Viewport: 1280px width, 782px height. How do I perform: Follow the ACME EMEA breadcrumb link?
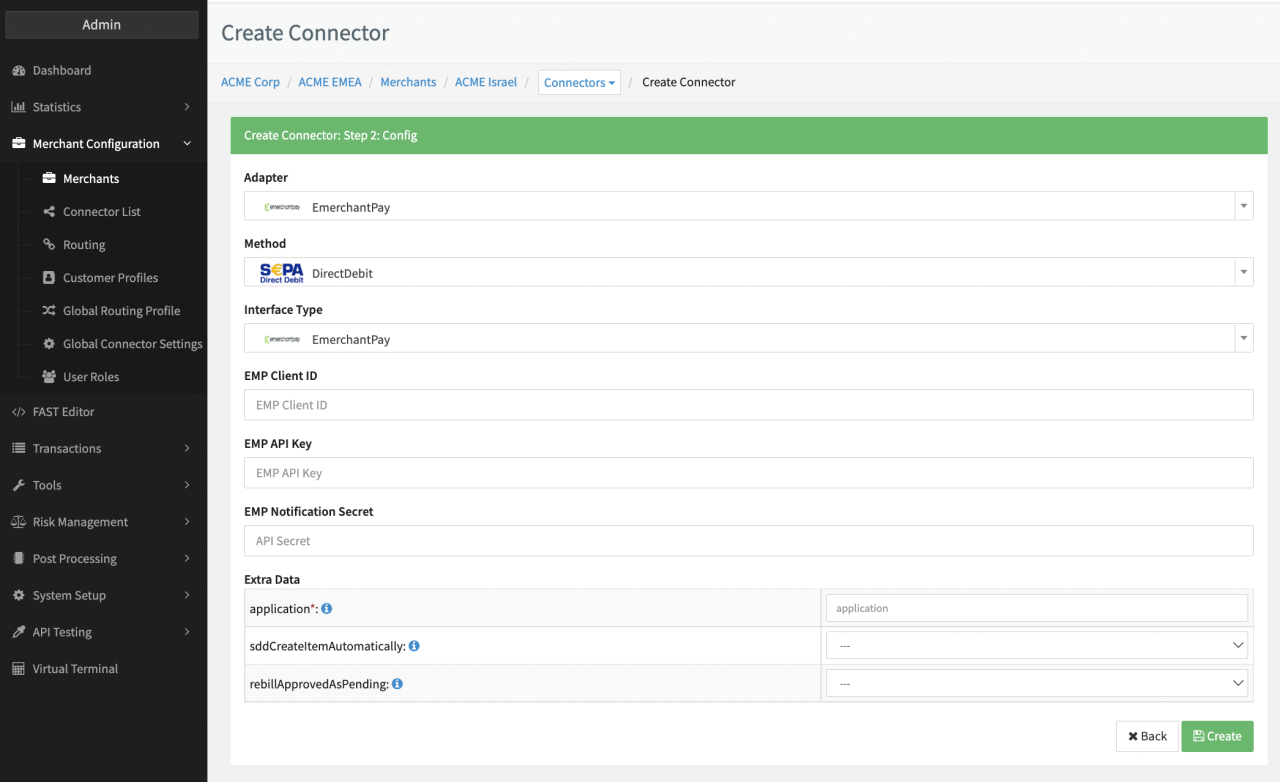point(329,82)
